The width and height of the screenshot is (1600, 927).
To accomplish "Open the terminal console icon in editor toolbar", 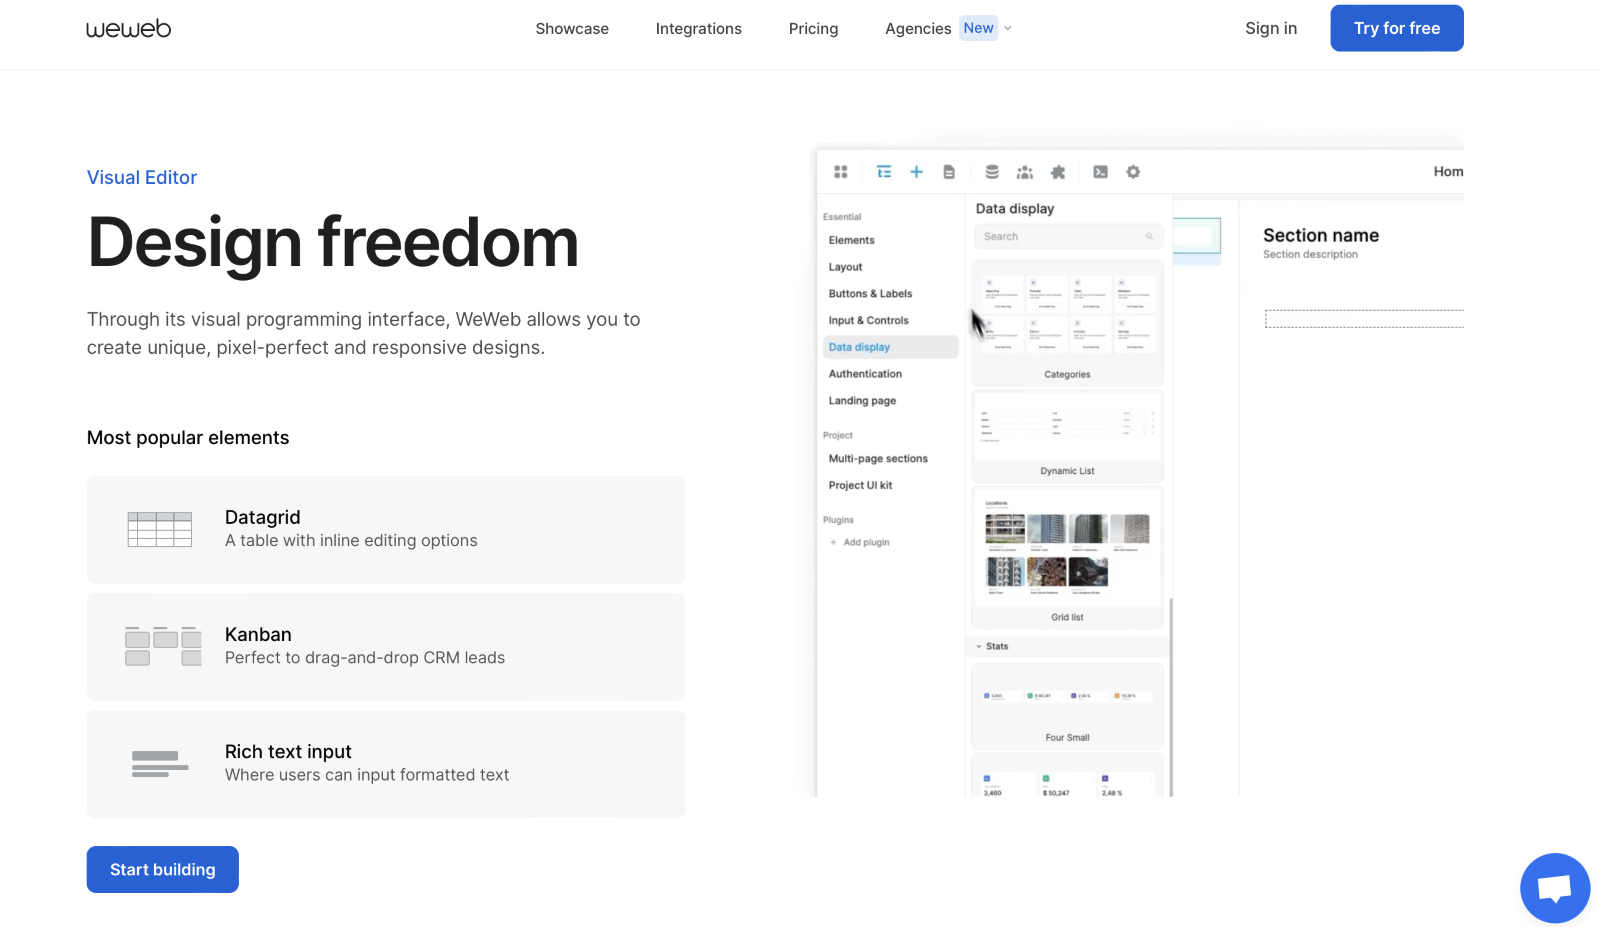I will 1100,172.
